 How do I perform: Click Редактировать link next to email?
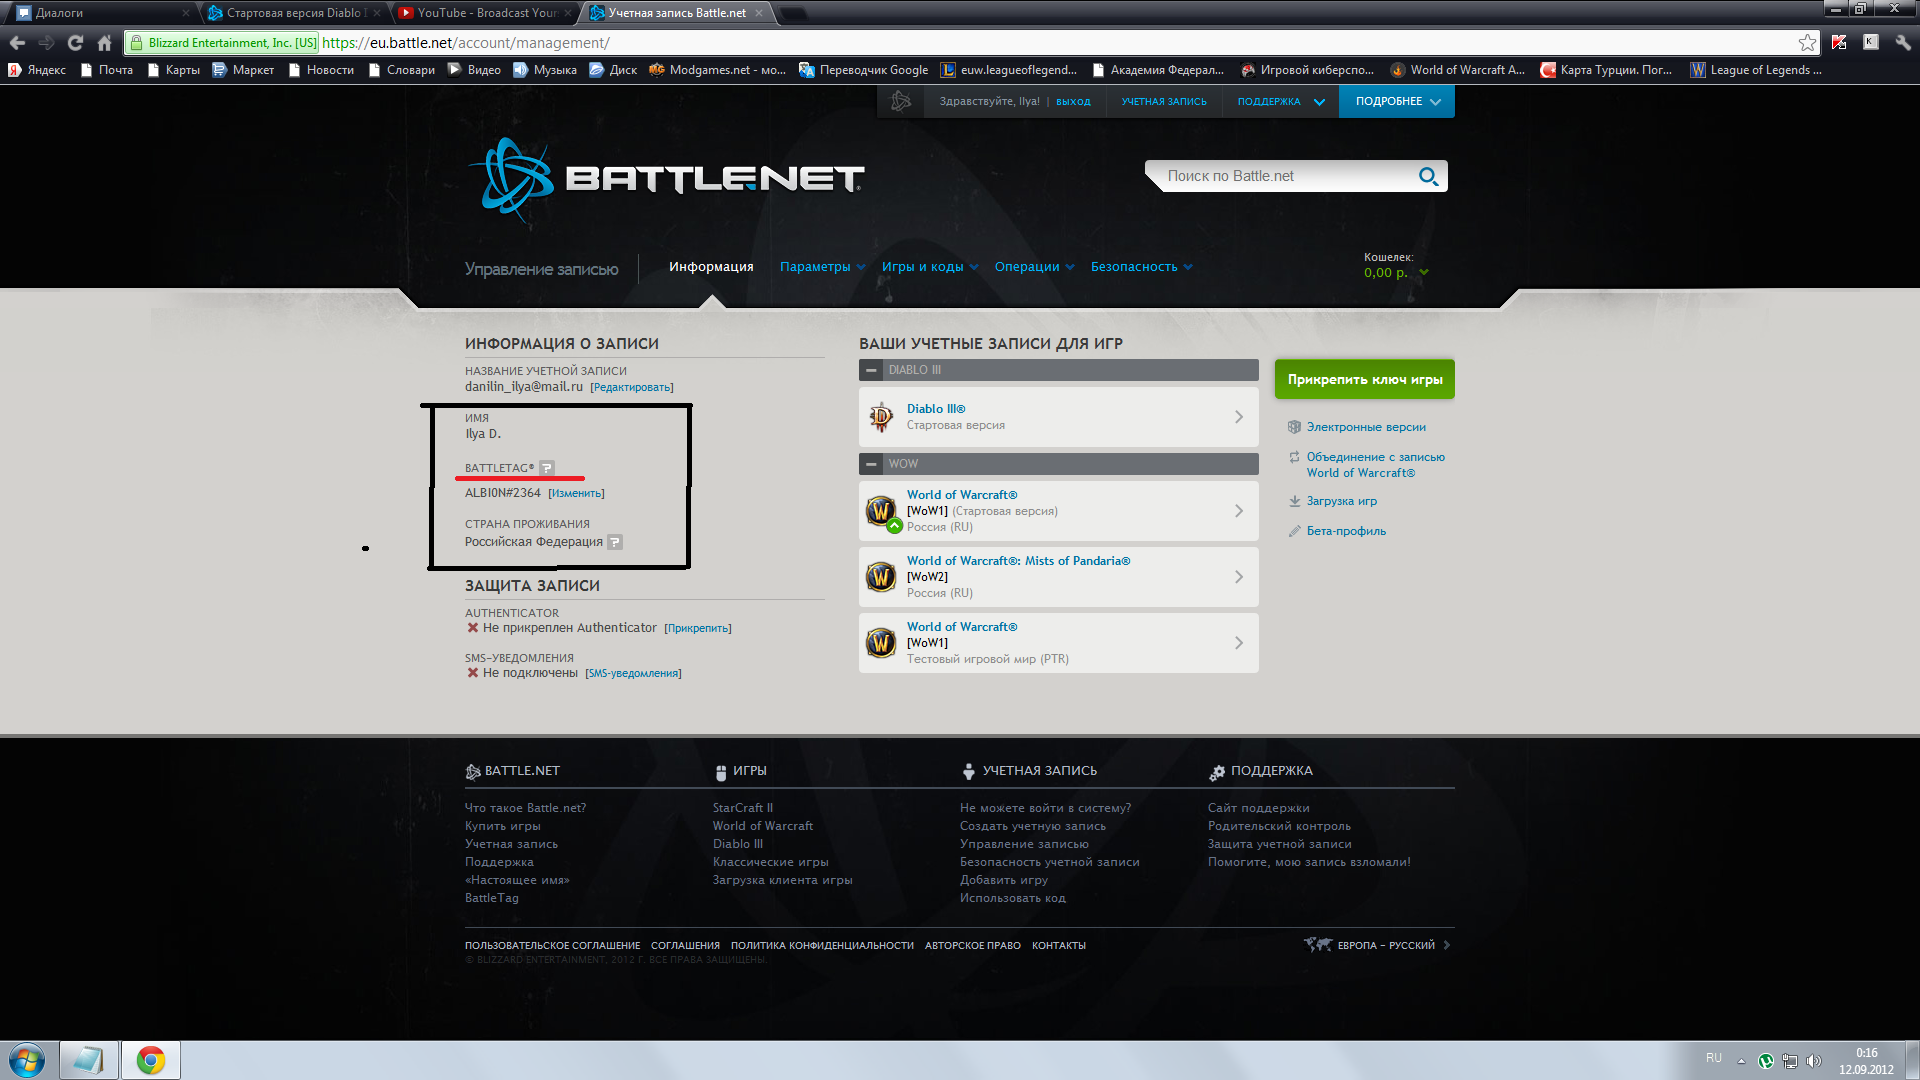click(x=631, y=388)
